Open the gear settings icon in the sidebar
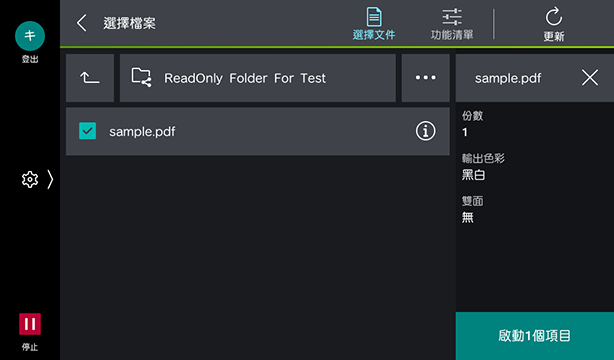This screenshot has width=614, height=360. pyautogui.click(x=30, y=180)
